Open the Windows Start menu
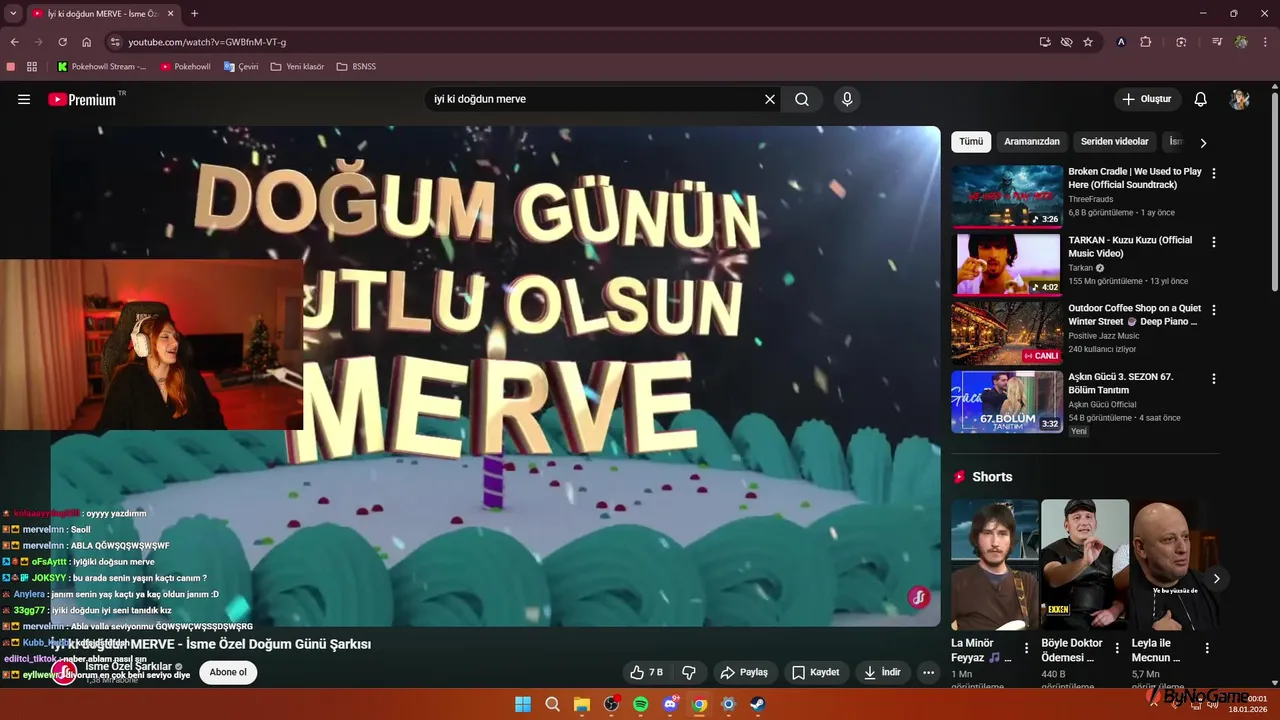This screenshot has height=720, width=1280. click(523, 704)
